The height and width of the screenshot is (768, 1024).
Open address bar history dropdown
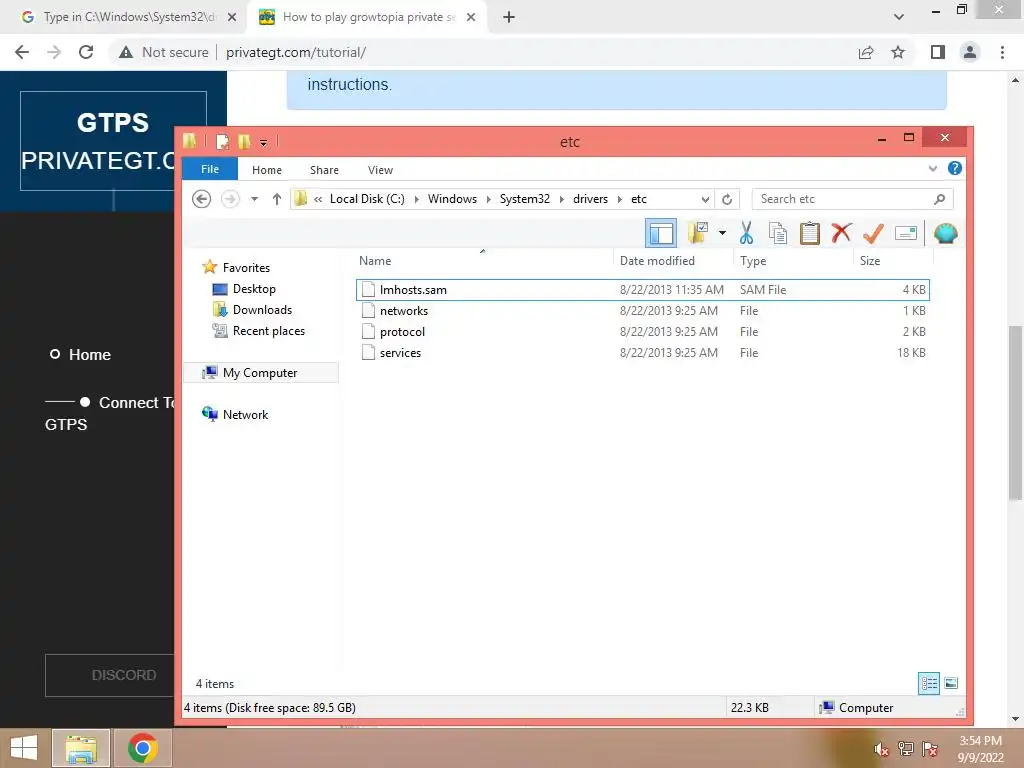[705, 199]
